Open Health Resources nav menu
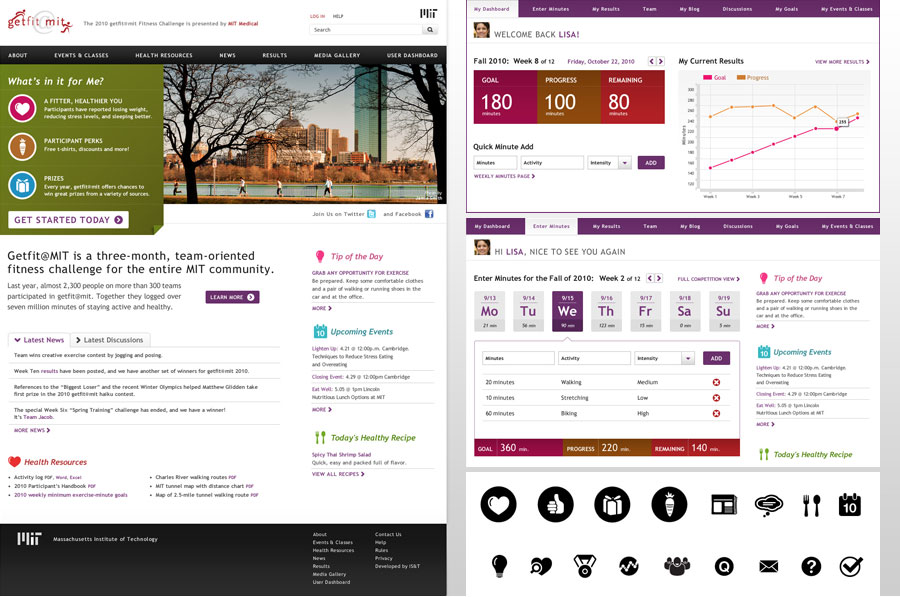Screen dimensions: 900x597 coord(164,55)
